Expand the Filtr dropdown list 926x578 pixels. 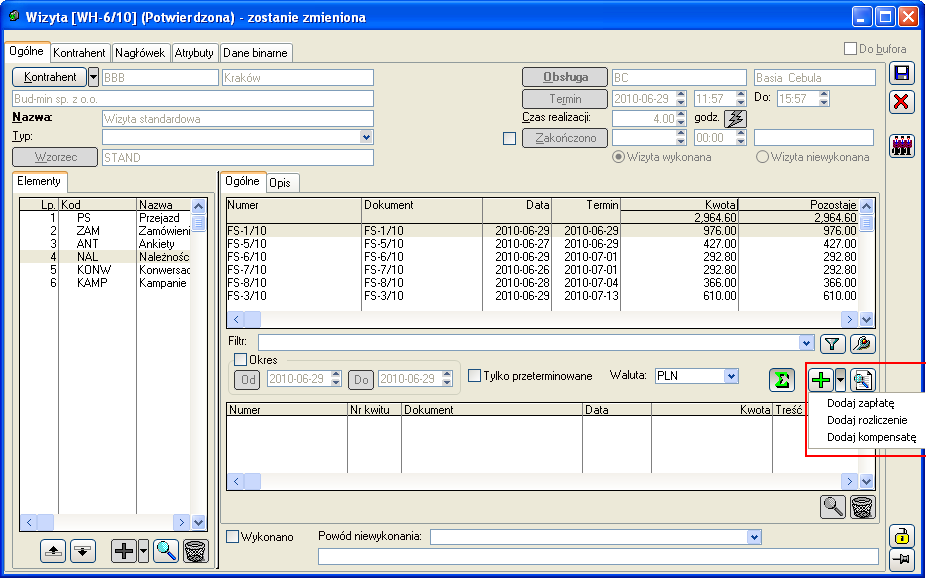[807, 342]
